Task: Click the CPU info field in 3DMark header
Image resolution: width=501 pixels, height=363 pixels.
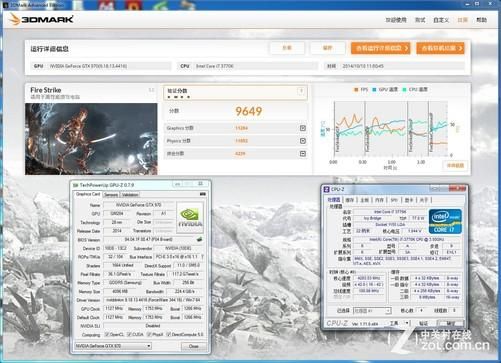Action: (x=248, y=66)
